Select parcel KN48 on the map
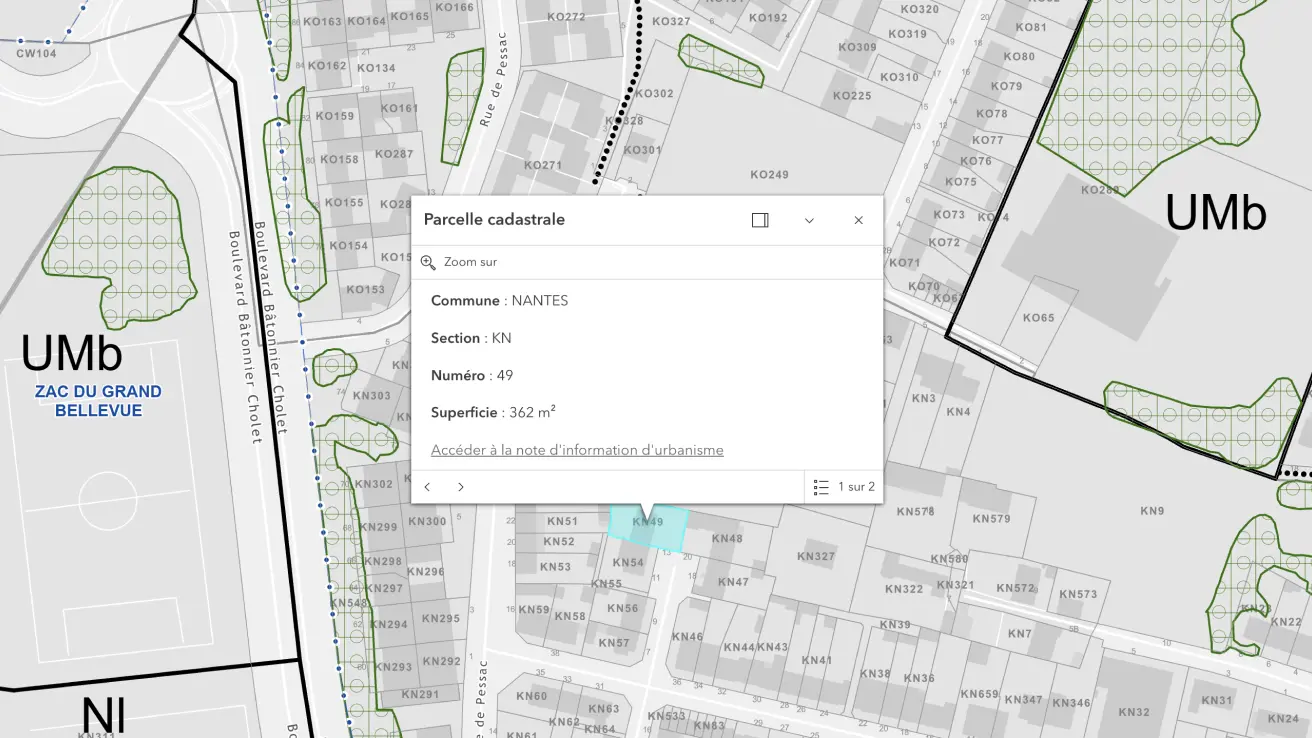 [x=727, y=539]
